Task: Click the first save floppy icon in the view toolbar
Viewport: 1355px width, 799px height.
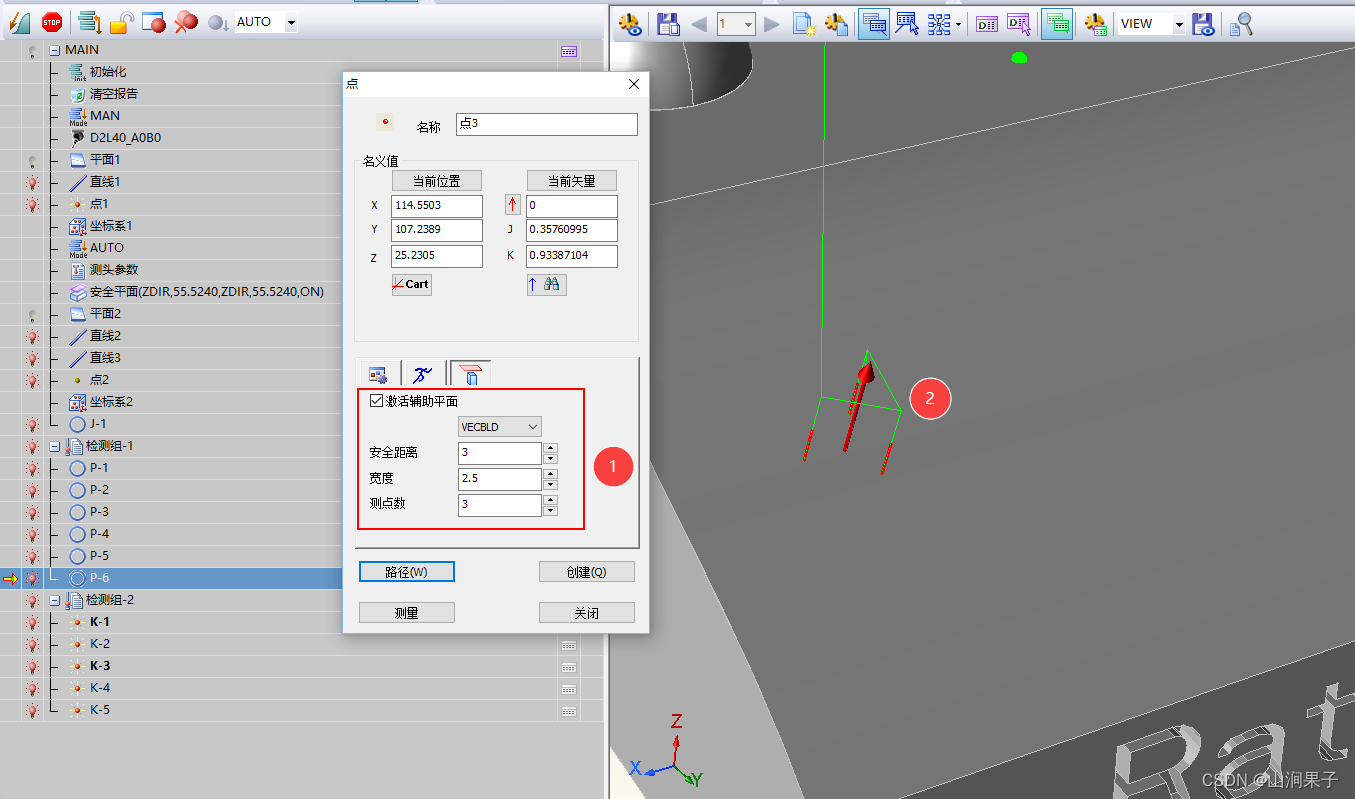Action: (x=668, y=24)
